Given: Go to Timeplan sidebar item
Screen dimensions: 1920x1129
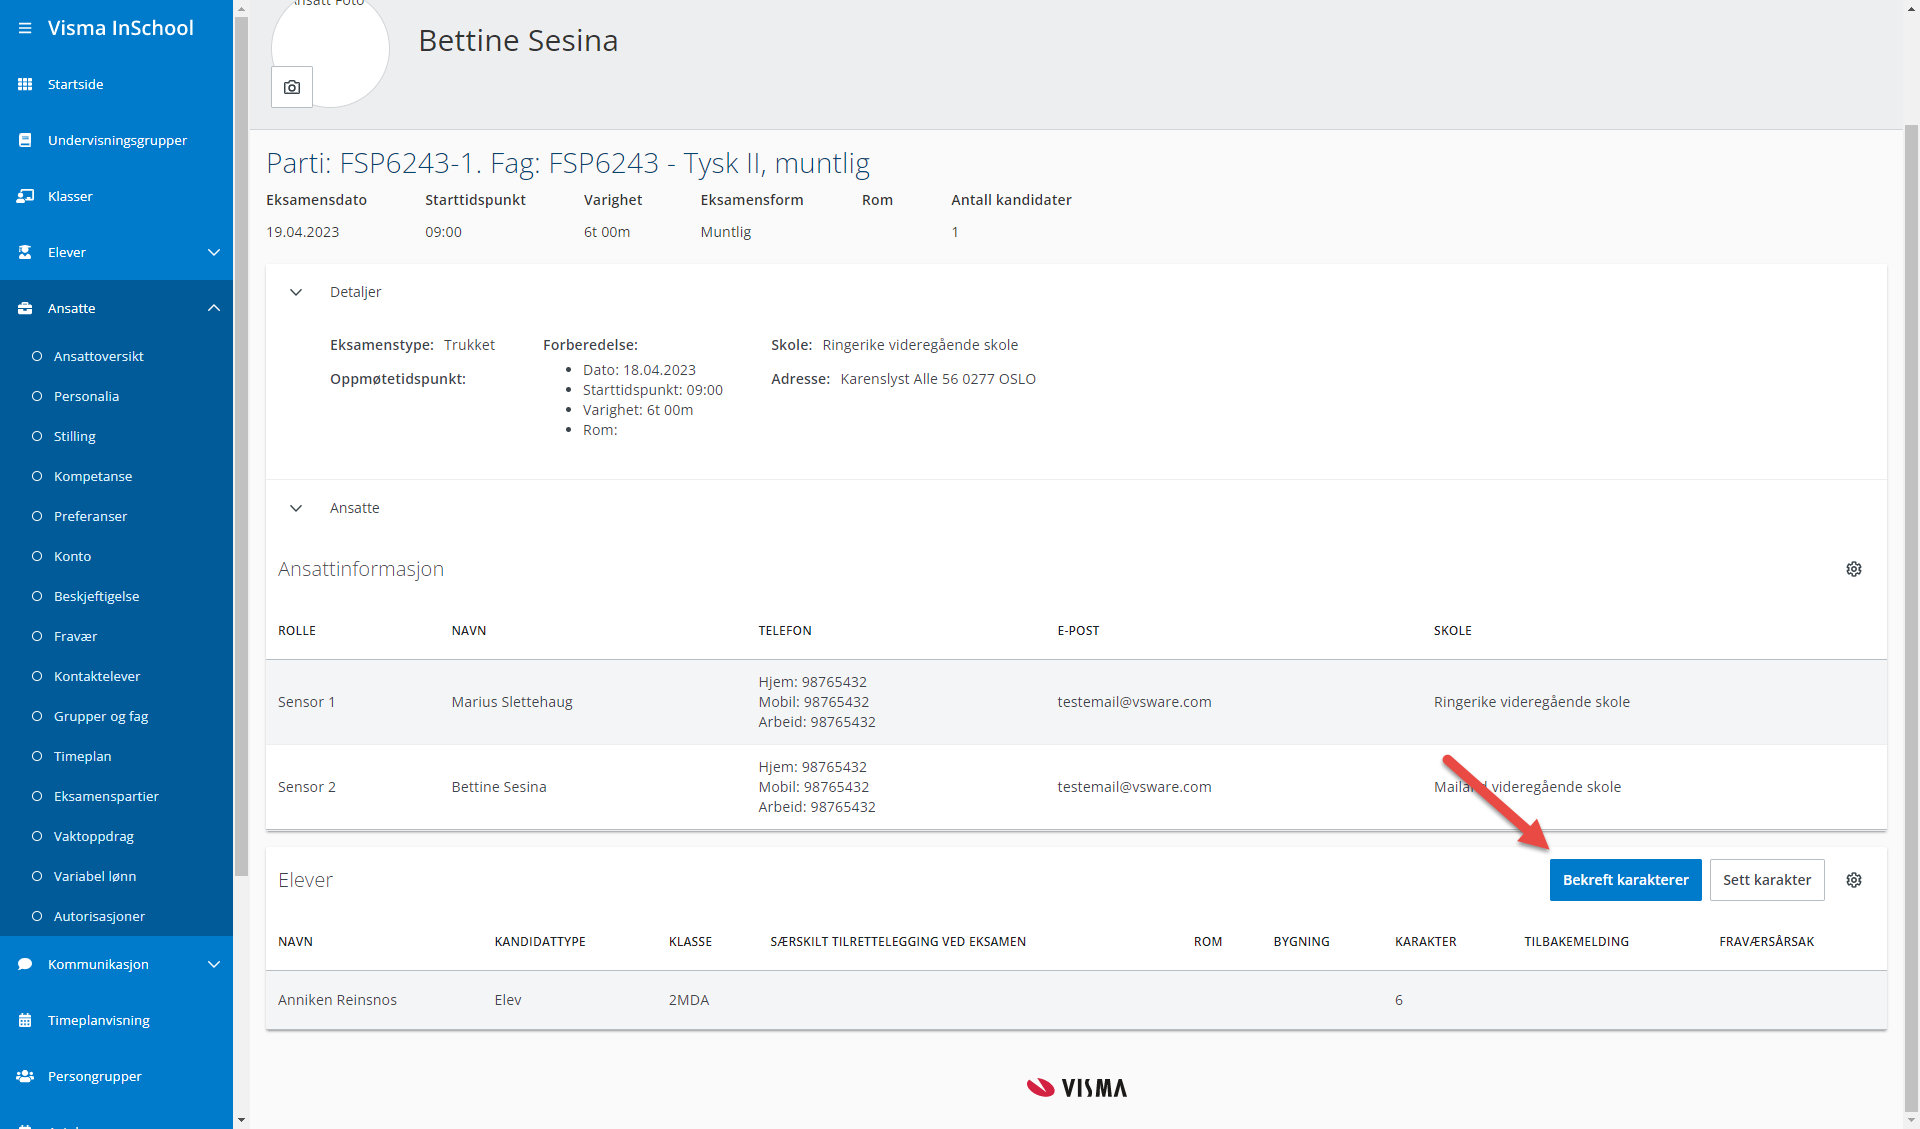Looking at the screenshot, I should (82, 756).
